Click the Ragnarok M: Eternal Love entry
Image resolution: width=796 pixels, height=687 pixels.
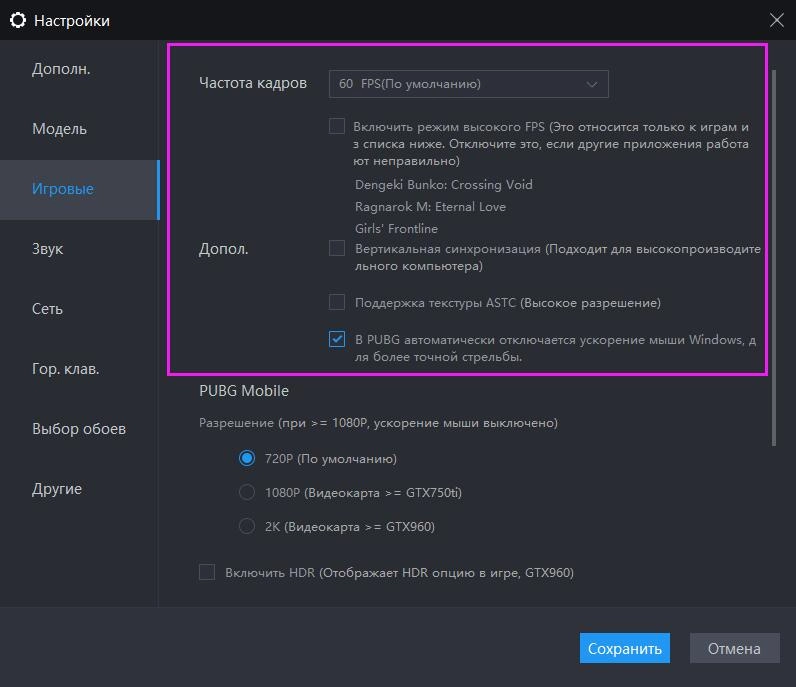(430, 207)
